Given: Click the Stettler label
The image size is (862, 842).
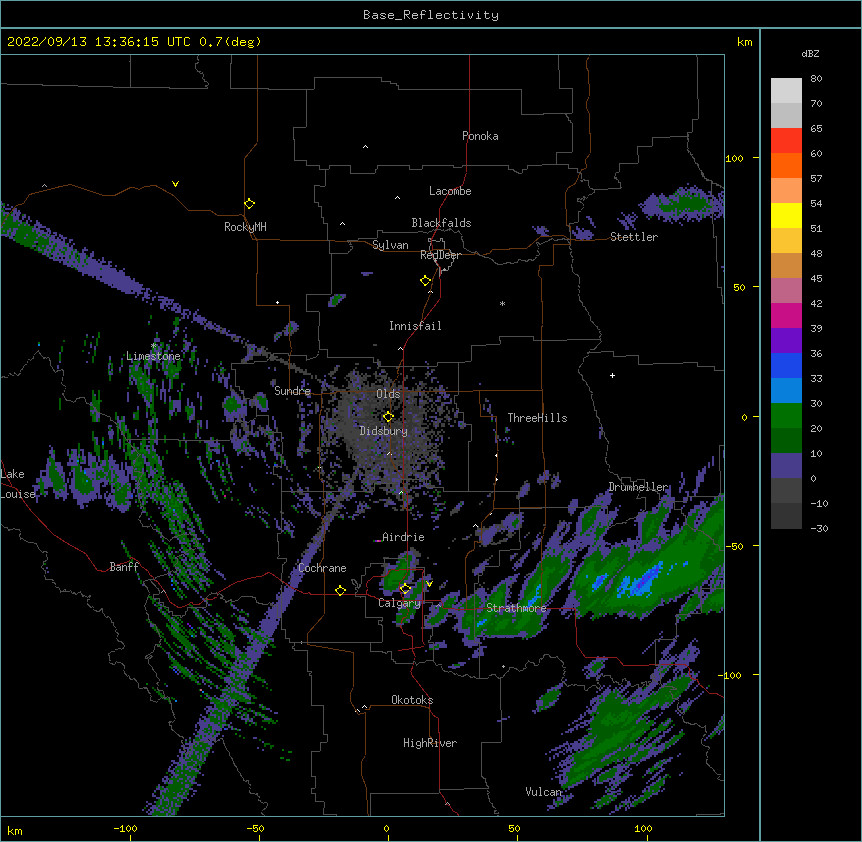Looking at the screenshot, I should point(634,237).
